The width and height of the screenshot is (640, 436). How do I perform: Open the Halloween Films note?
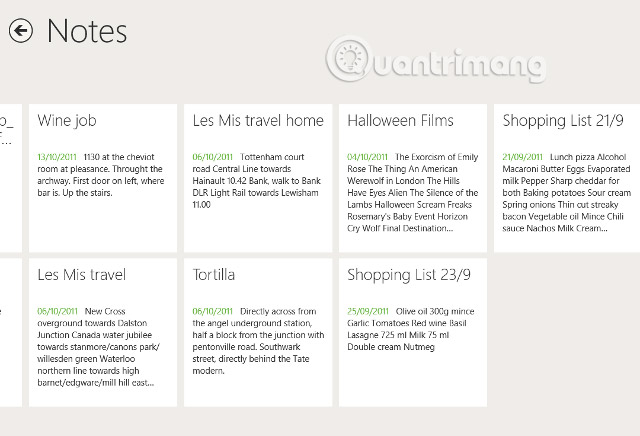(400, 121)
